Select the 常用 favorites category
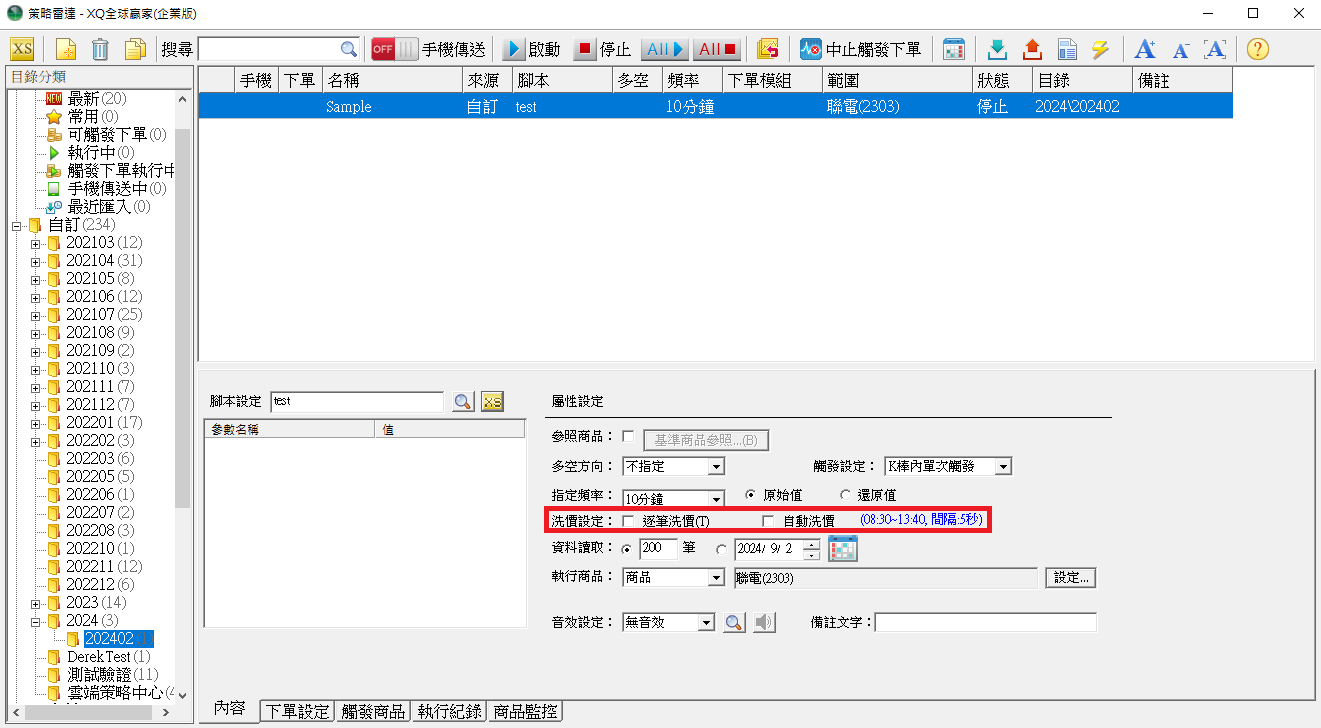1321x728 pixels. [x=93, y=116]
